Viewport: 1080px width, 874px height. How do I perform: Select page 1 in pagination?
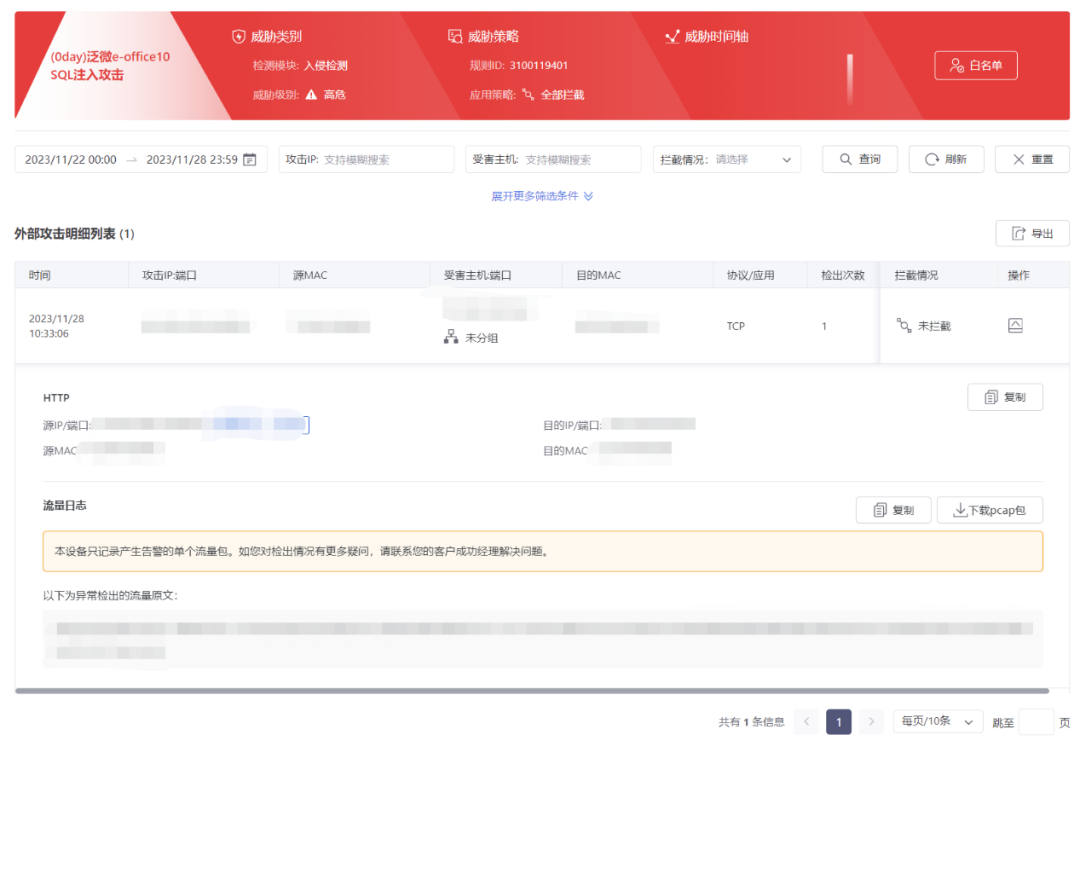(x=839, y=722)
